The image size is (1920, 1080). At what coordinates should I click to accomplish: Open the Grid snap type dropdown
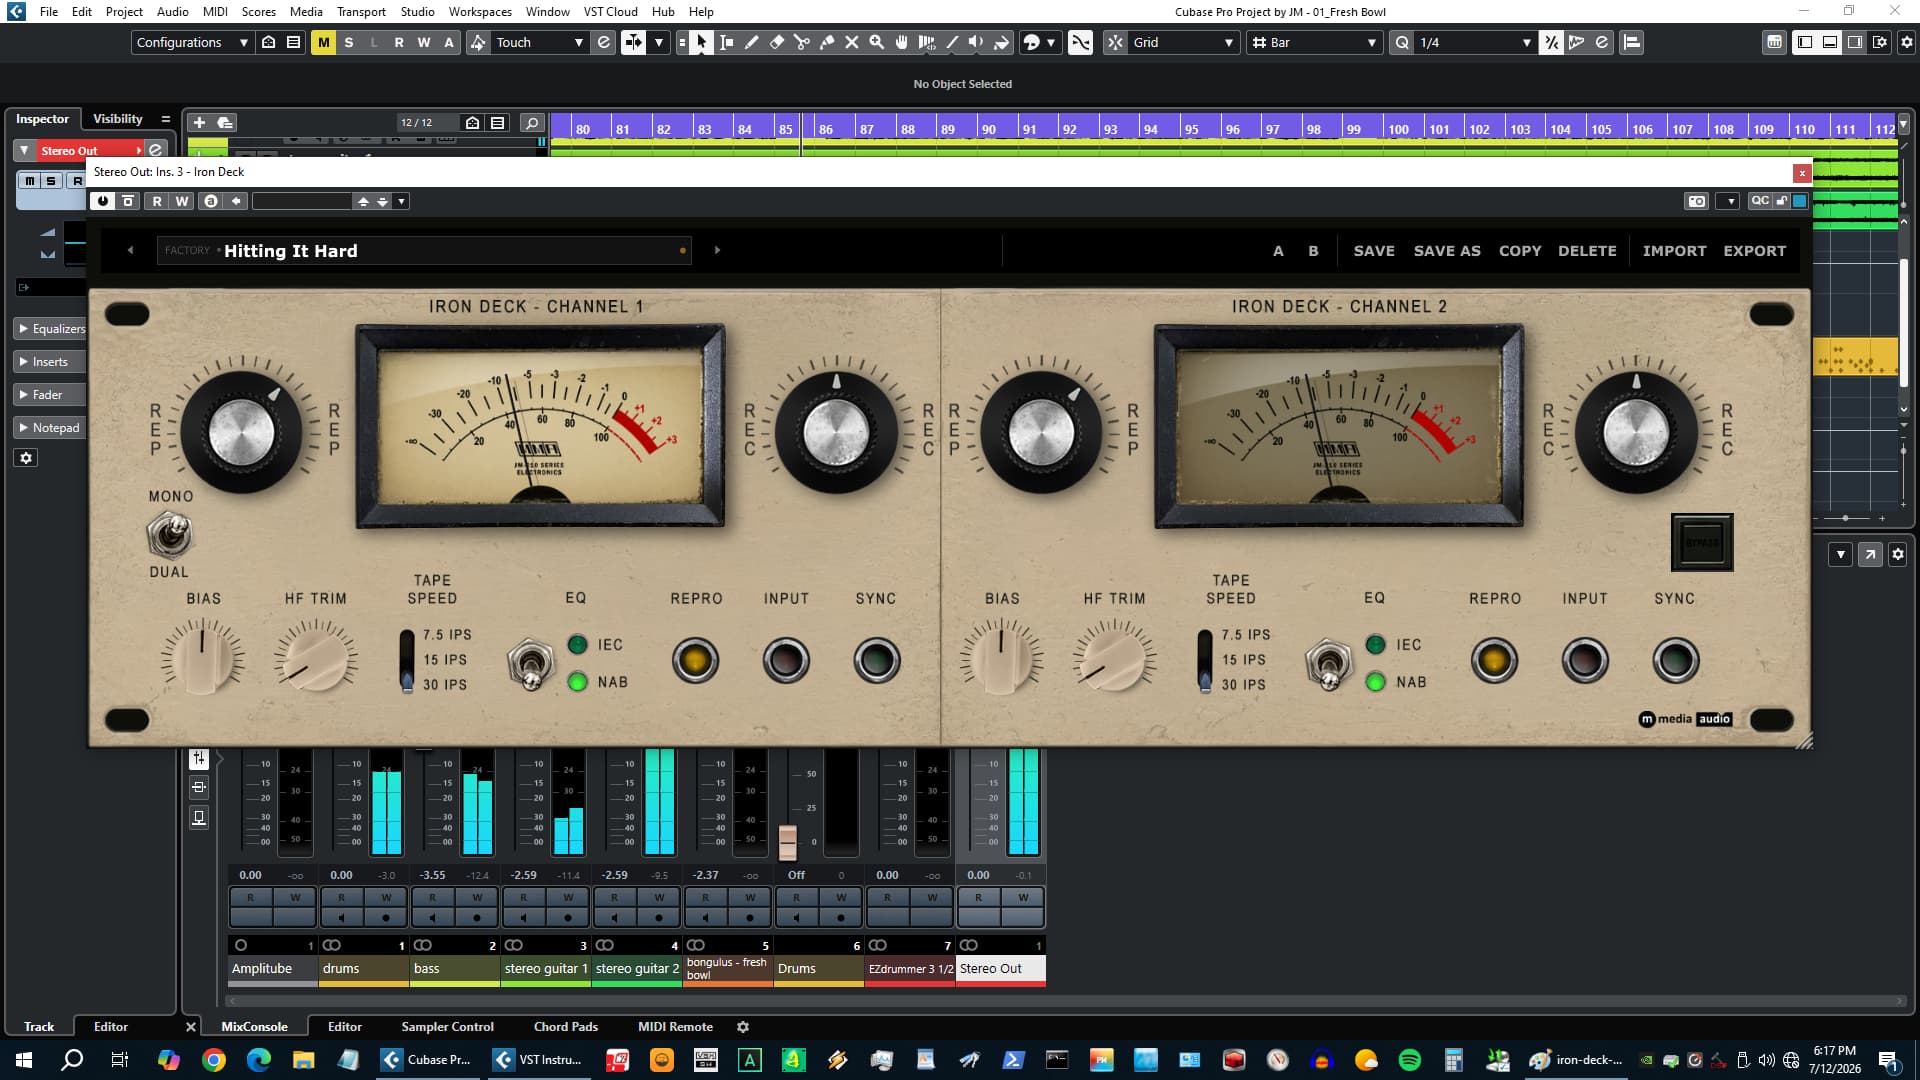1184,42
